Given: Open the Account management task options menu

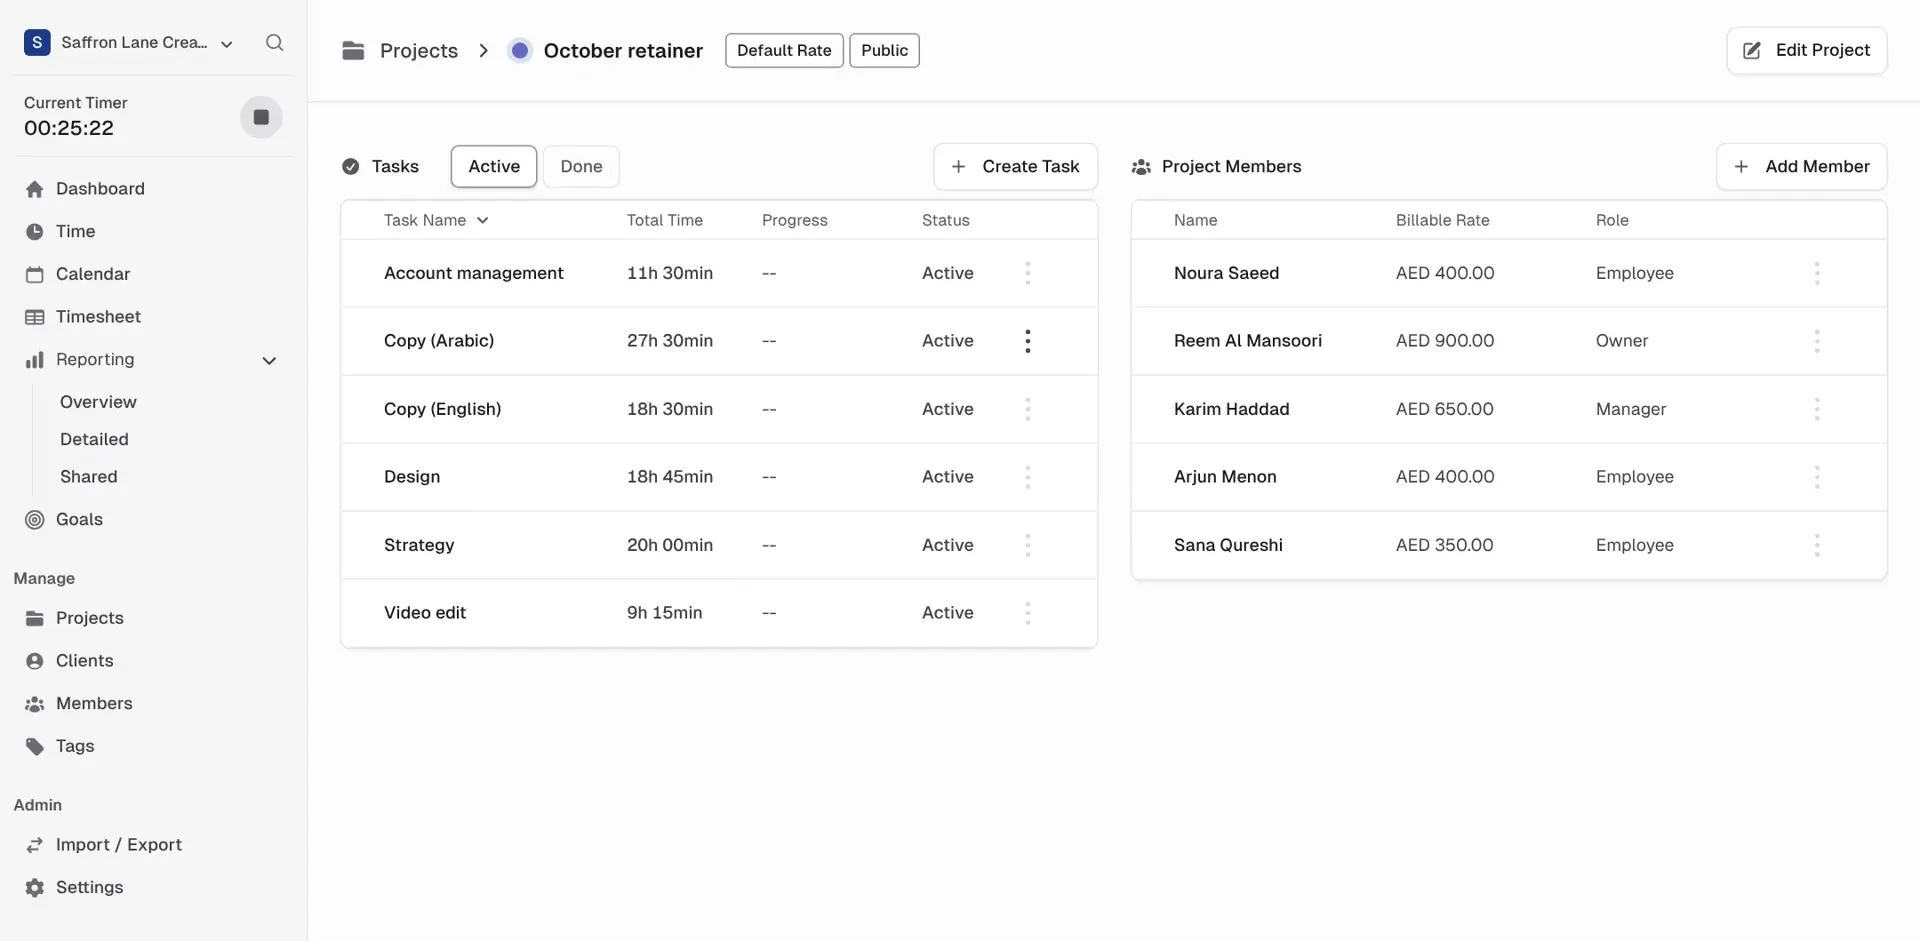Looking at the screenshot, I should (1027, 273).
